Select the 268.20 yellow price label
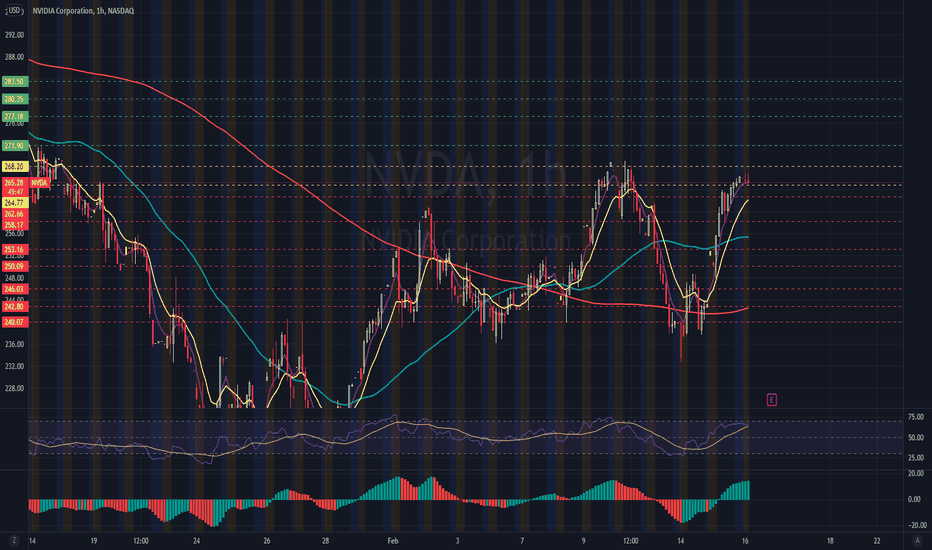This screenshot has width=932, height=550. click(x=14, y=166)
